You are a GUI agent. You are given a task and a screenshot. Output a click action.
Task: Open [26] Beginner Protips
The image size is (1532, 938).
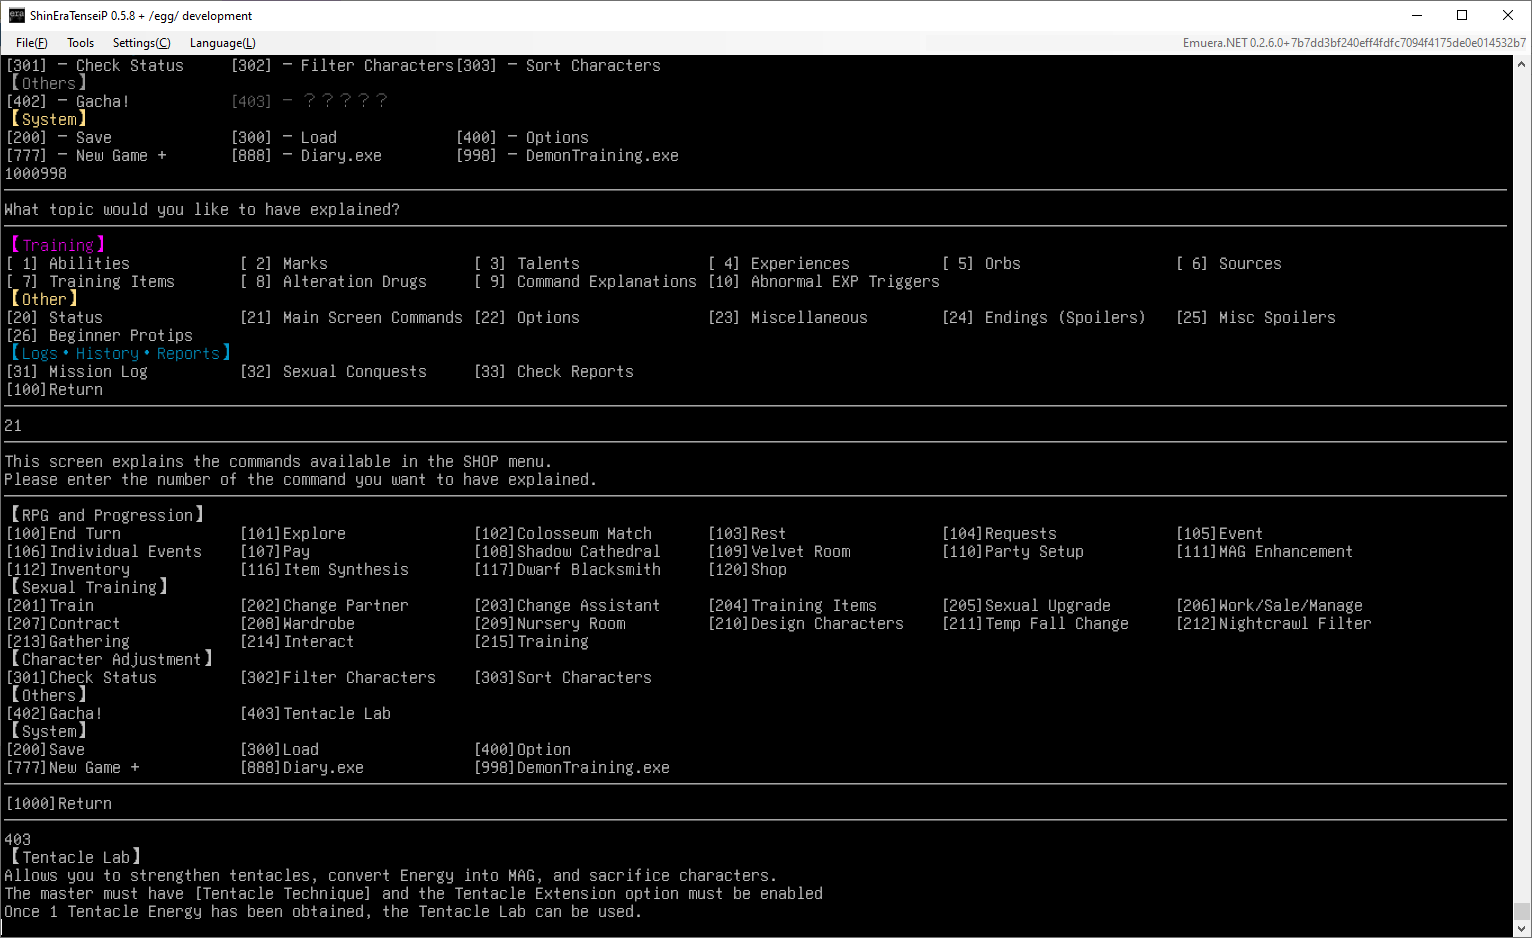[x=99, y=336]
